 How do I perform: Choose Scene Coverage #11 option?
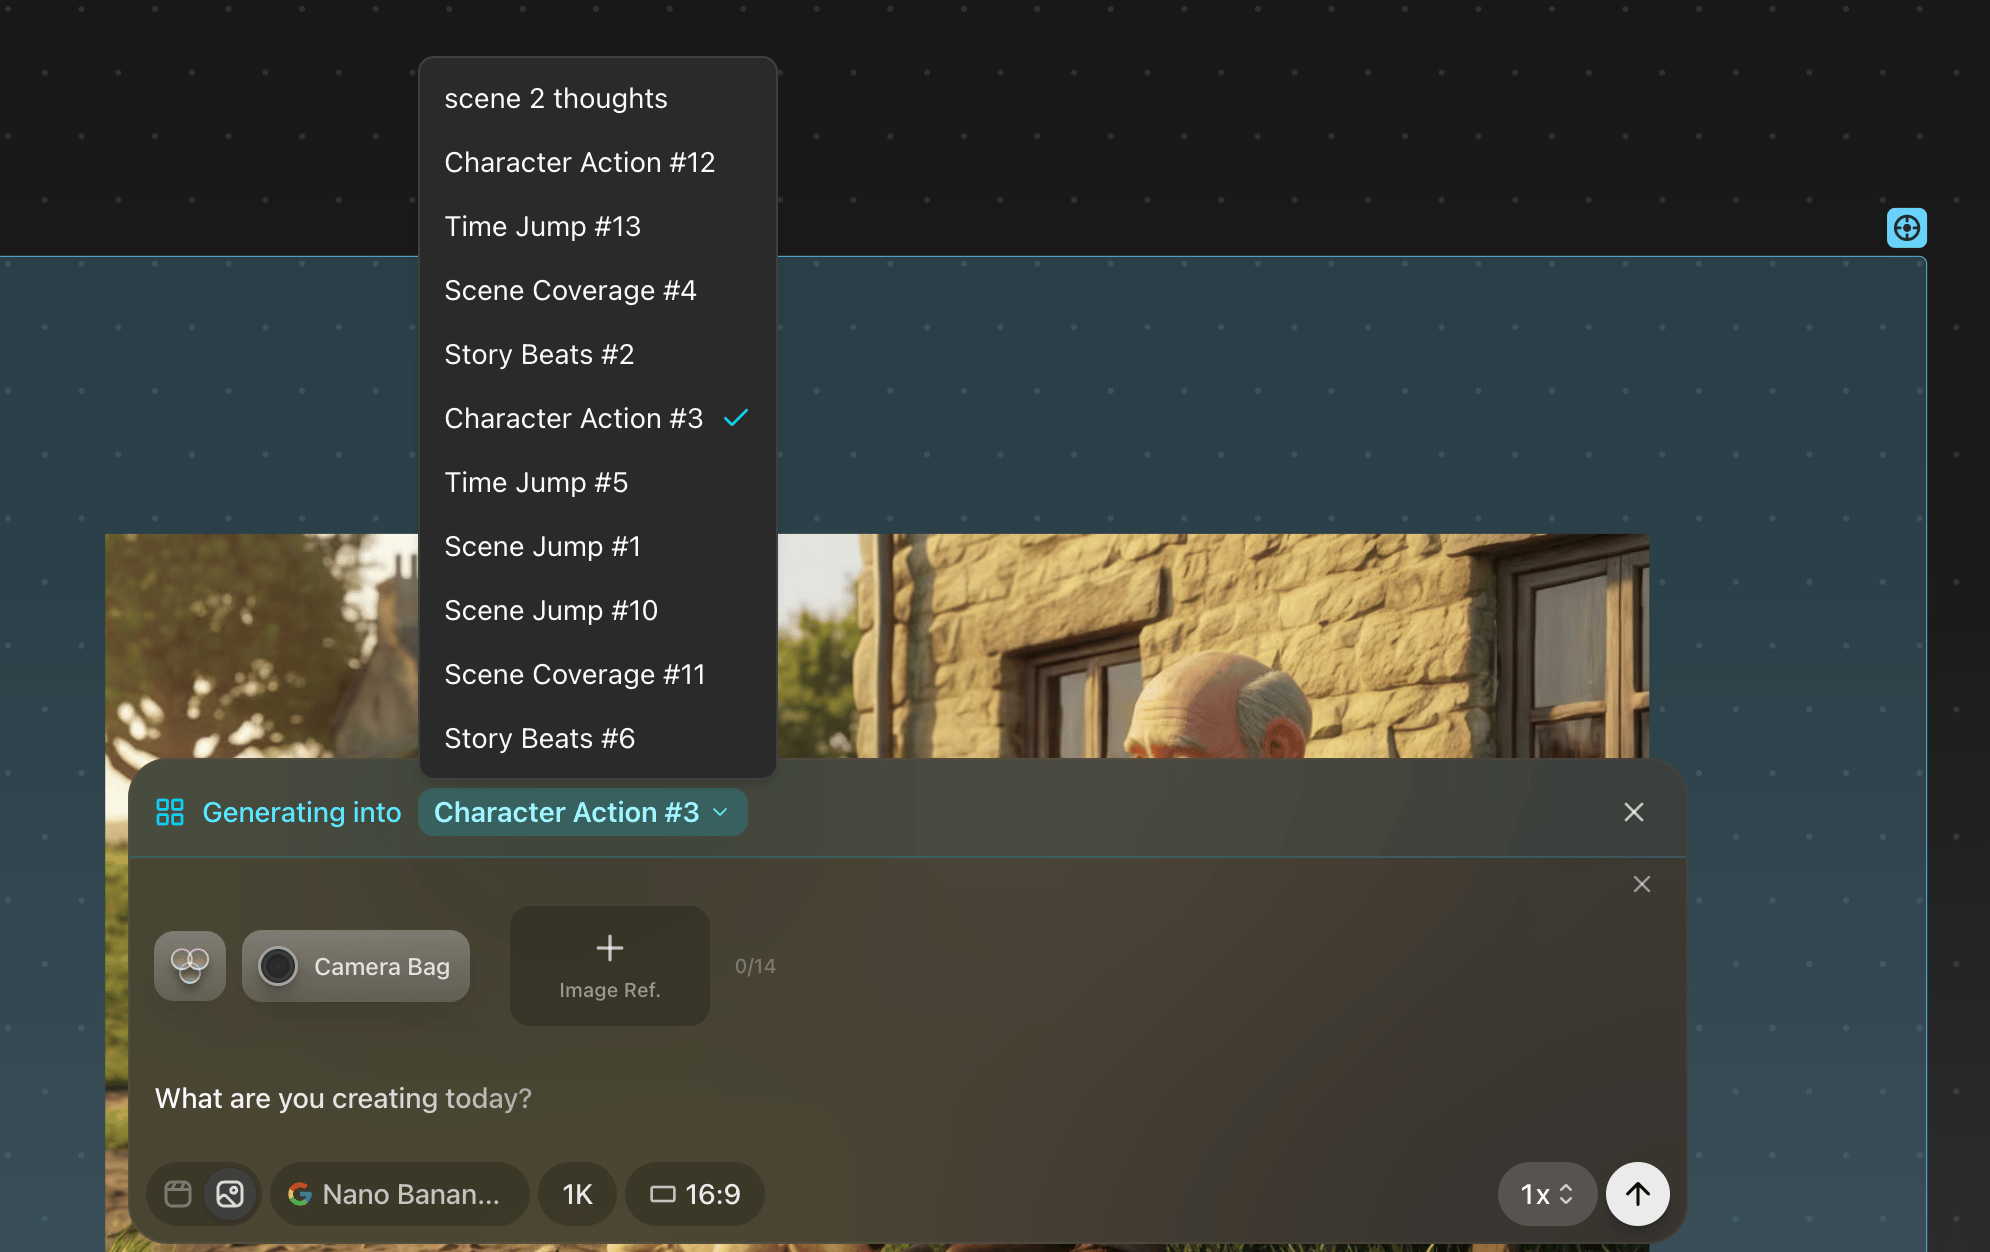click(597, 674)
